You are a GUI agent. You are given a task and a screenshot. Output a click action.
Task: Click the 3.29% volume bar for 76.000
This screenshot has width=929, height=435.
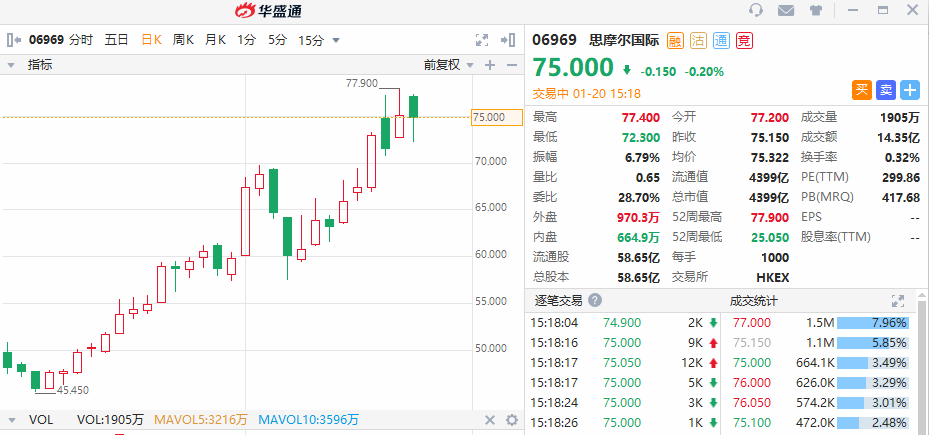coord(872,383)
